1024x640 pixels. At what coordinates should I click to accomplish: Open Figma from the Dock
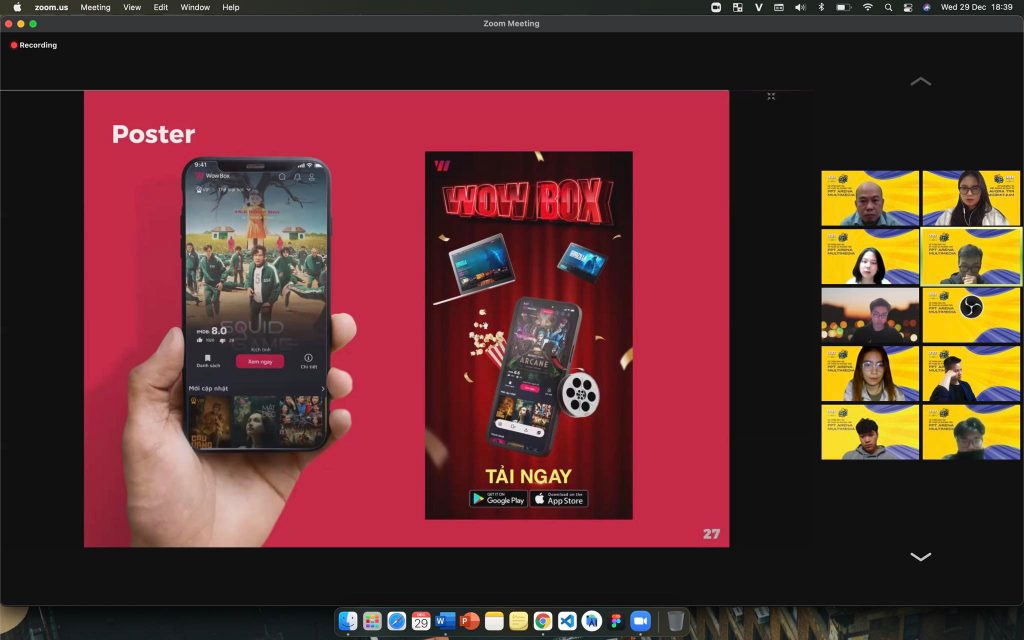click(x=616, y=621)
